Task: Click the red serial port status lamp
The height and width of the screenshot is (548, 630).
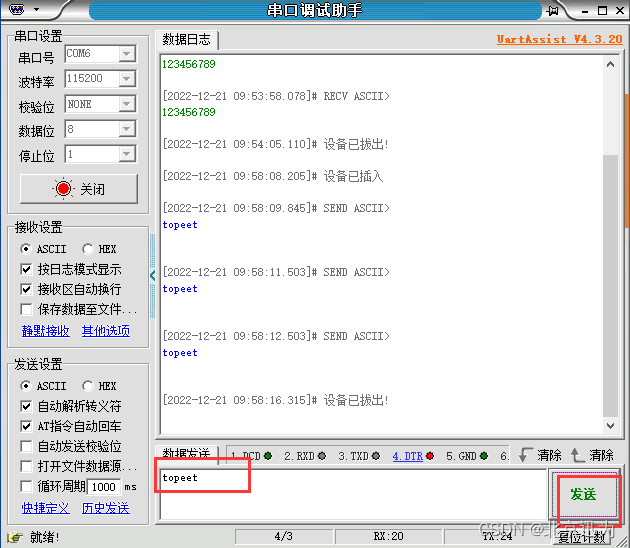Action: (63, 189)
